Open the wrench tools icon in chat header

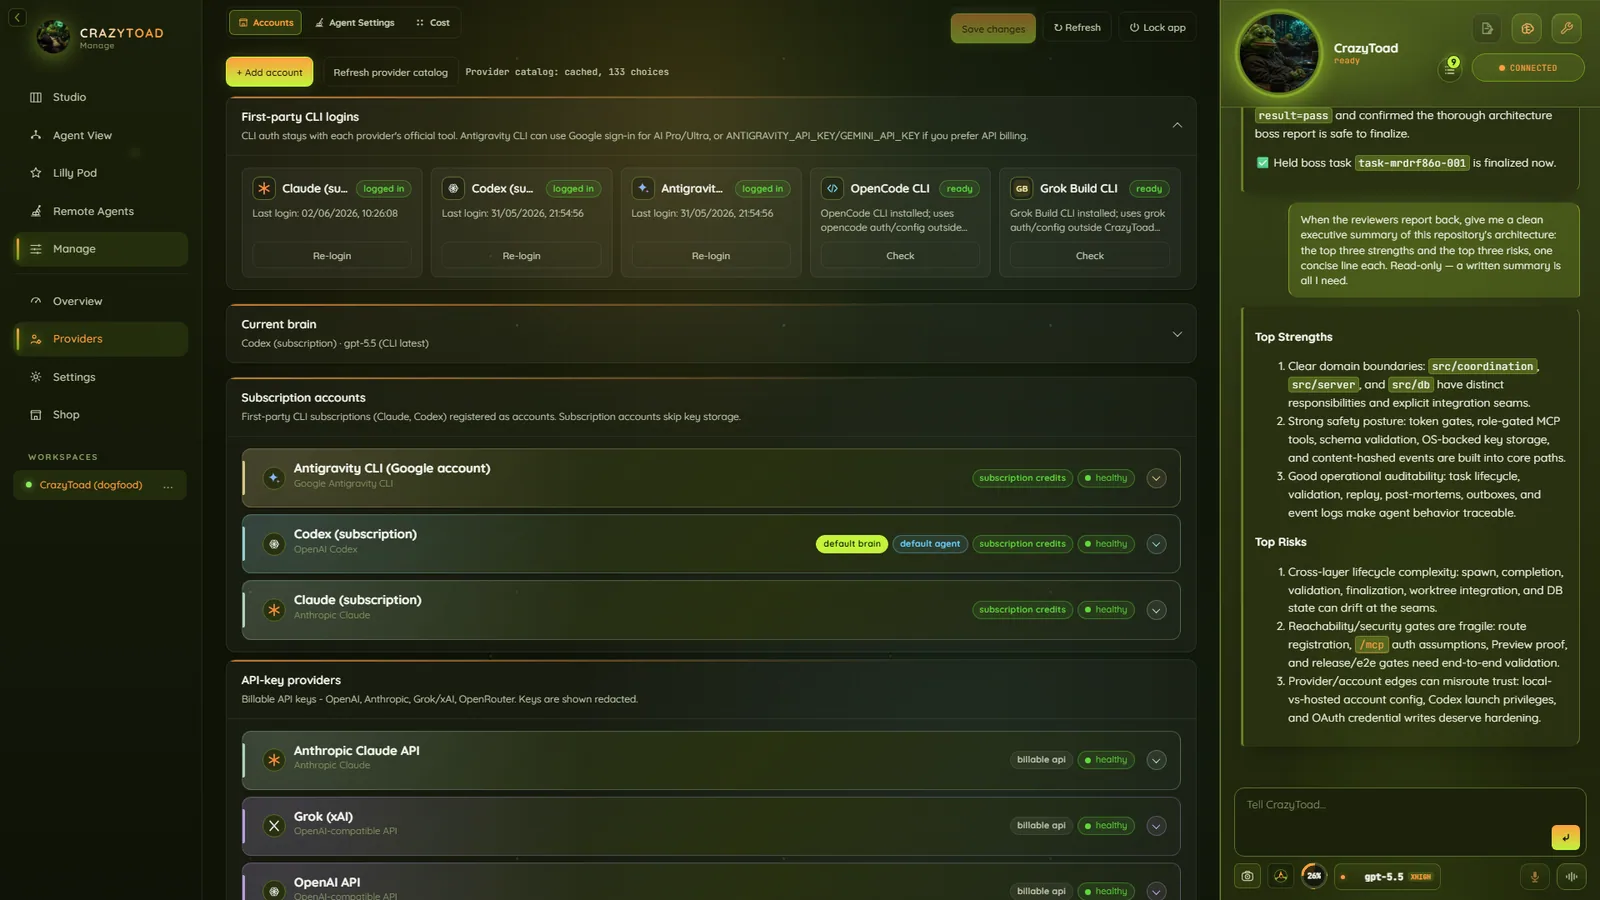coord(1567,29)
